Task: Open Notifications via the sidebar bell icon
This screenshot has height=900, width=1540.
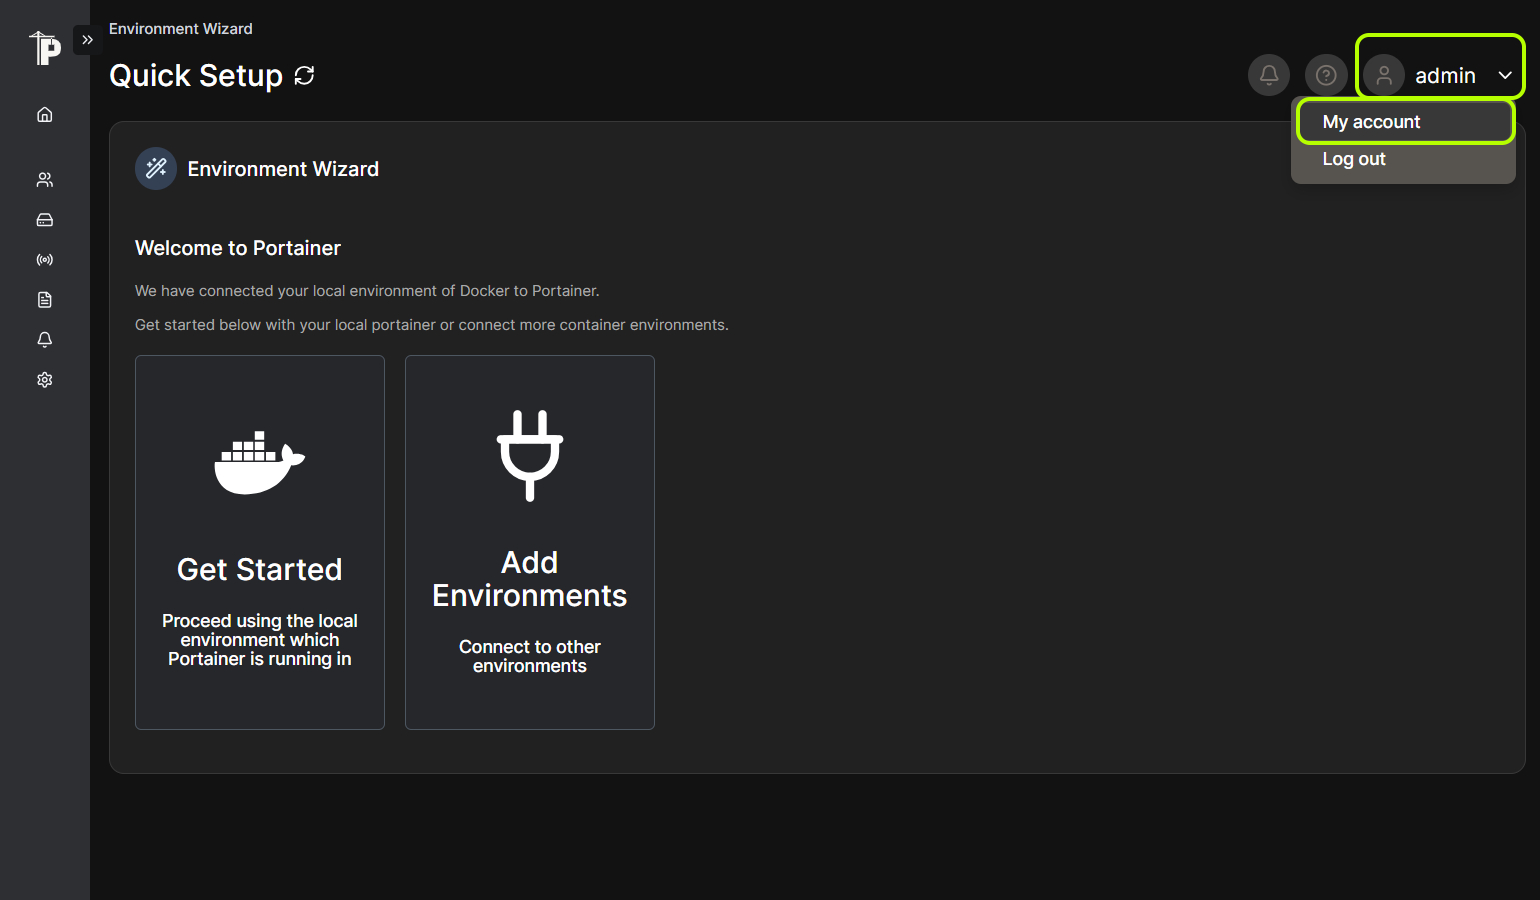Action: click(x=45, y=340)
